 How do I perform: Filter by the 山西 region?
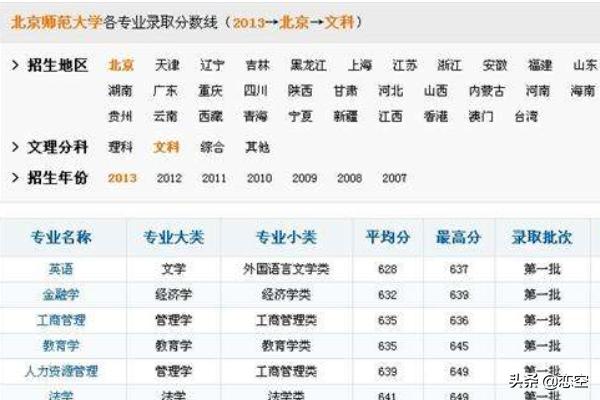pos(436,91)
